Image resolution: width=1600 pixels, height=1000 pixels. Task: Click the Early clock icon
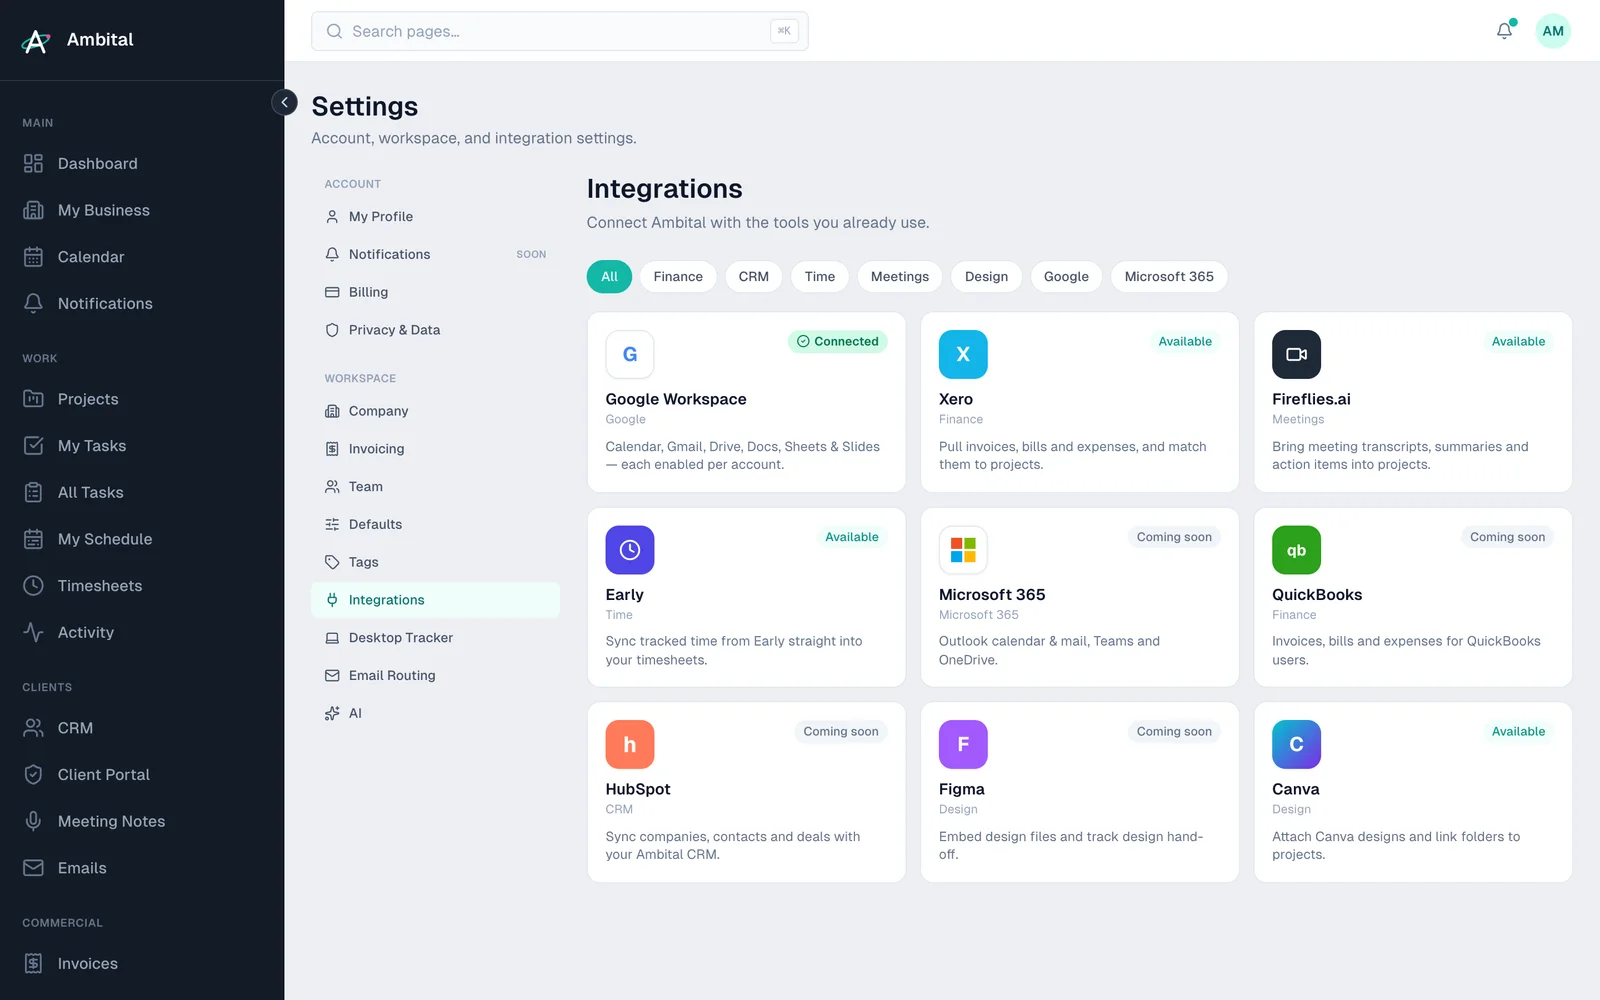pos(630,550)
